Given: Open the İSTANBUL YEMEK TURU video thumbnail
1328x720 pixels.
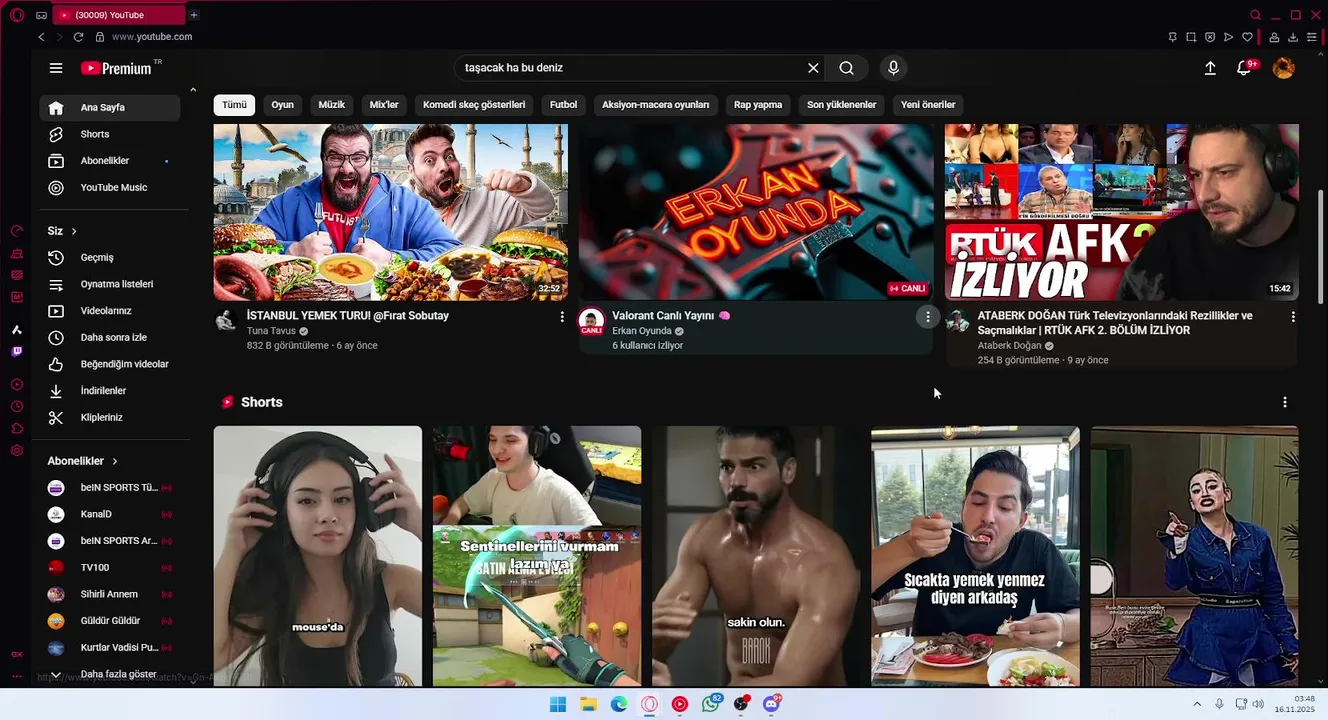Looking at the screenshot, I should [x=391, y=212].
